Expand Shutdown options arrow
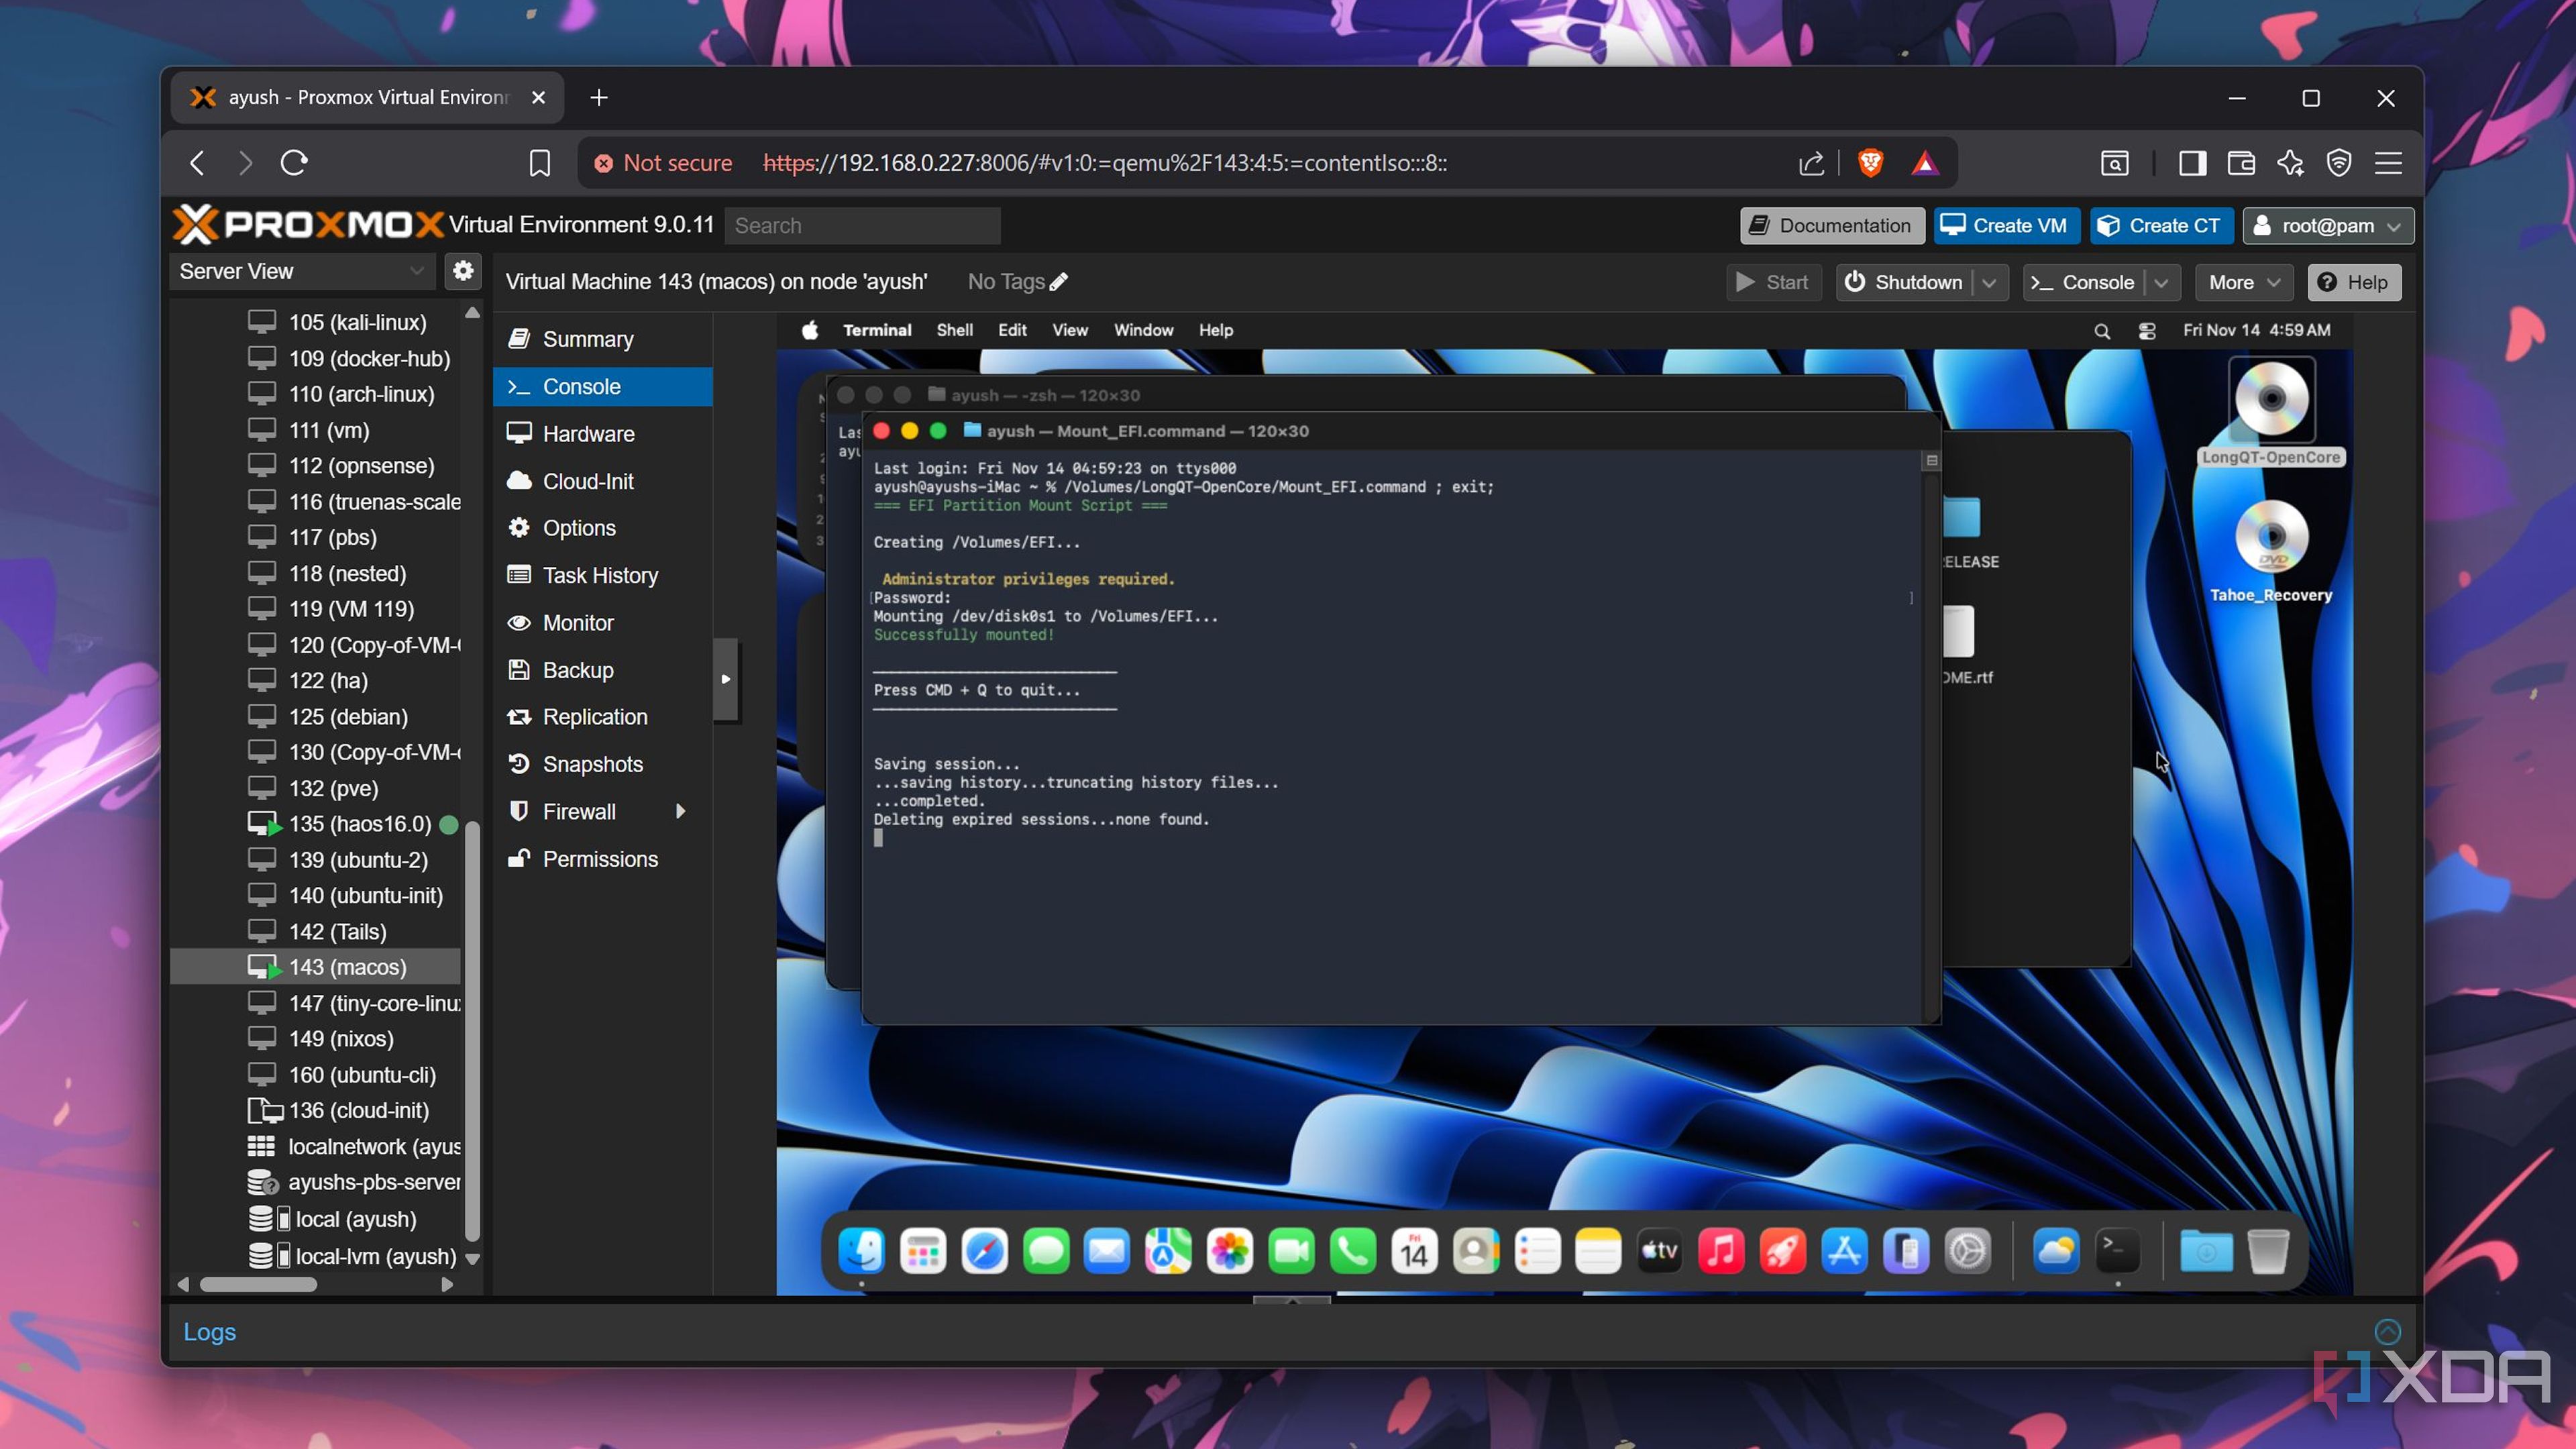2576x1449 pixels. click(1989, 283)
